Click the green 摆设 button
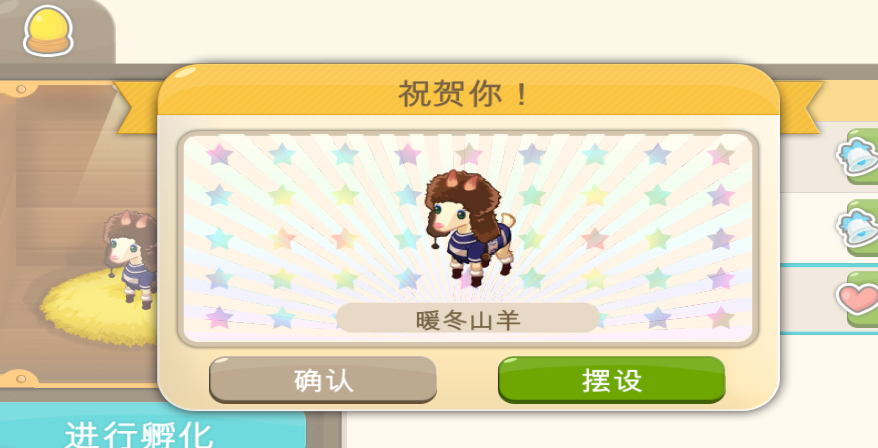878x448 pixels. point(611,380)
